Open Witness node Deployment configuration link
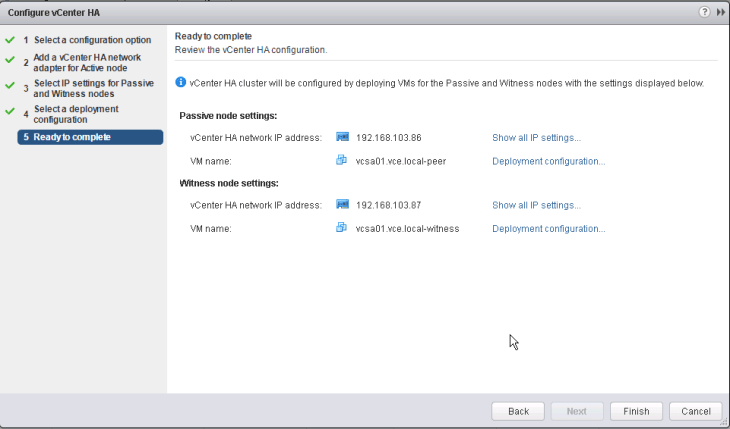 (548, 229)
